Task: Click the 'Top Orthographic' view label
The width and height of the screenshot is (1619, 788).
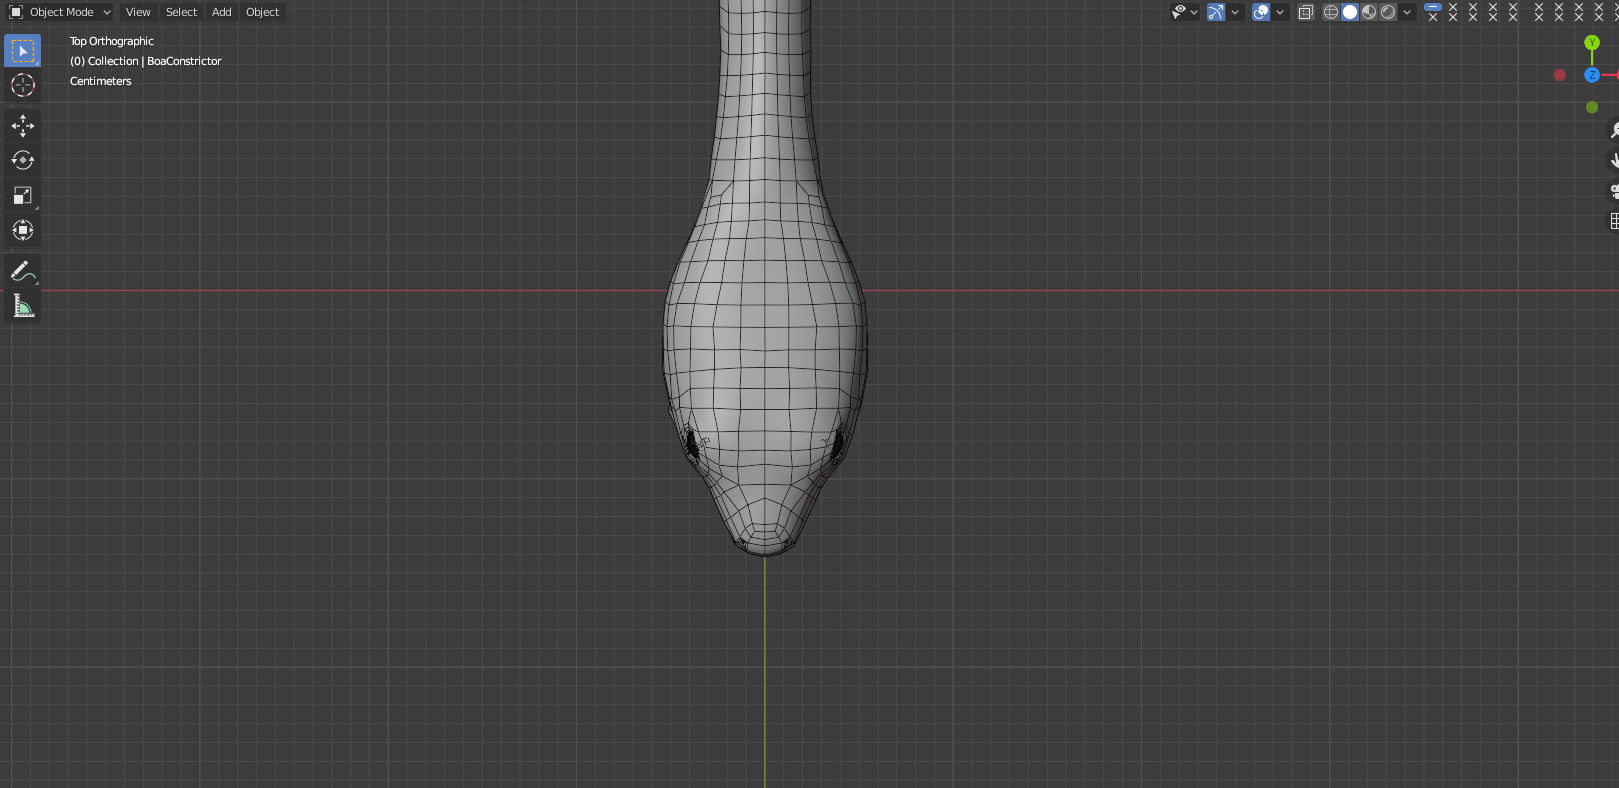Action: coord(112,41)
